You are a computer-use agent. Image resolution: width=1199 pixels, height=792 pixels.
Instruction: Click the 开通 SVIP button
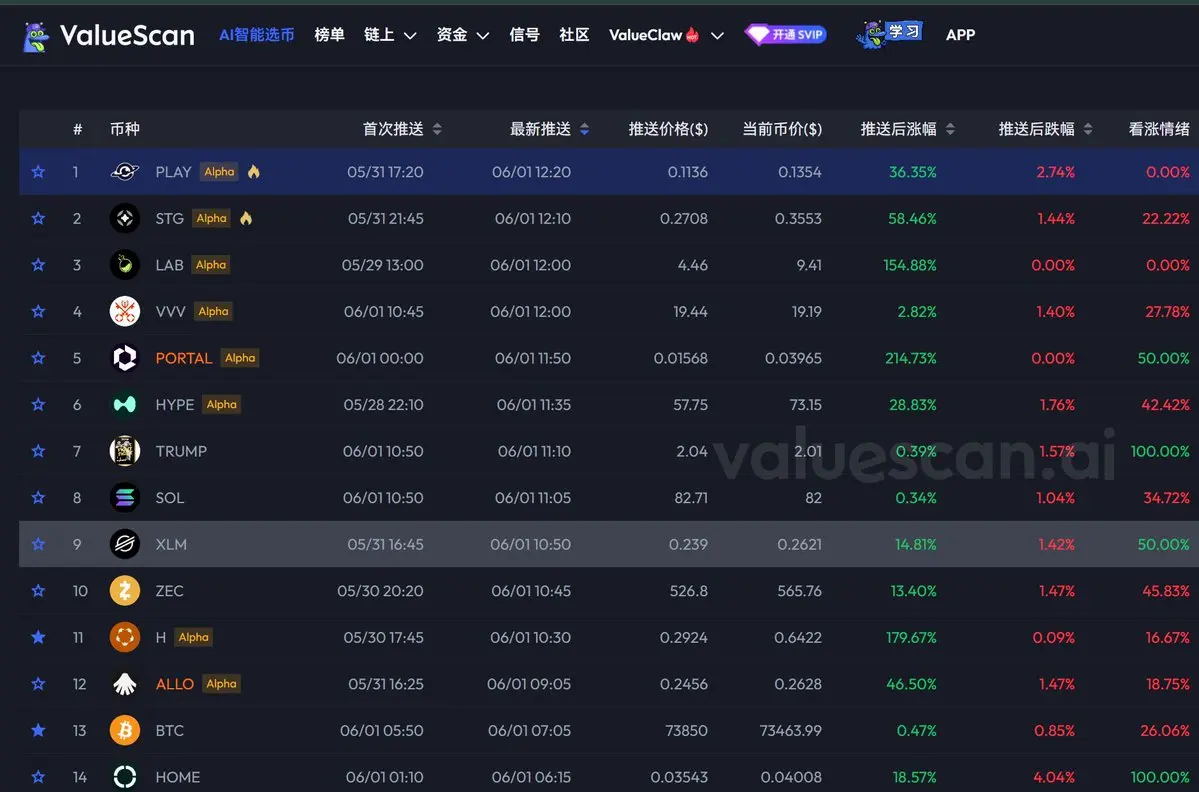785,34
